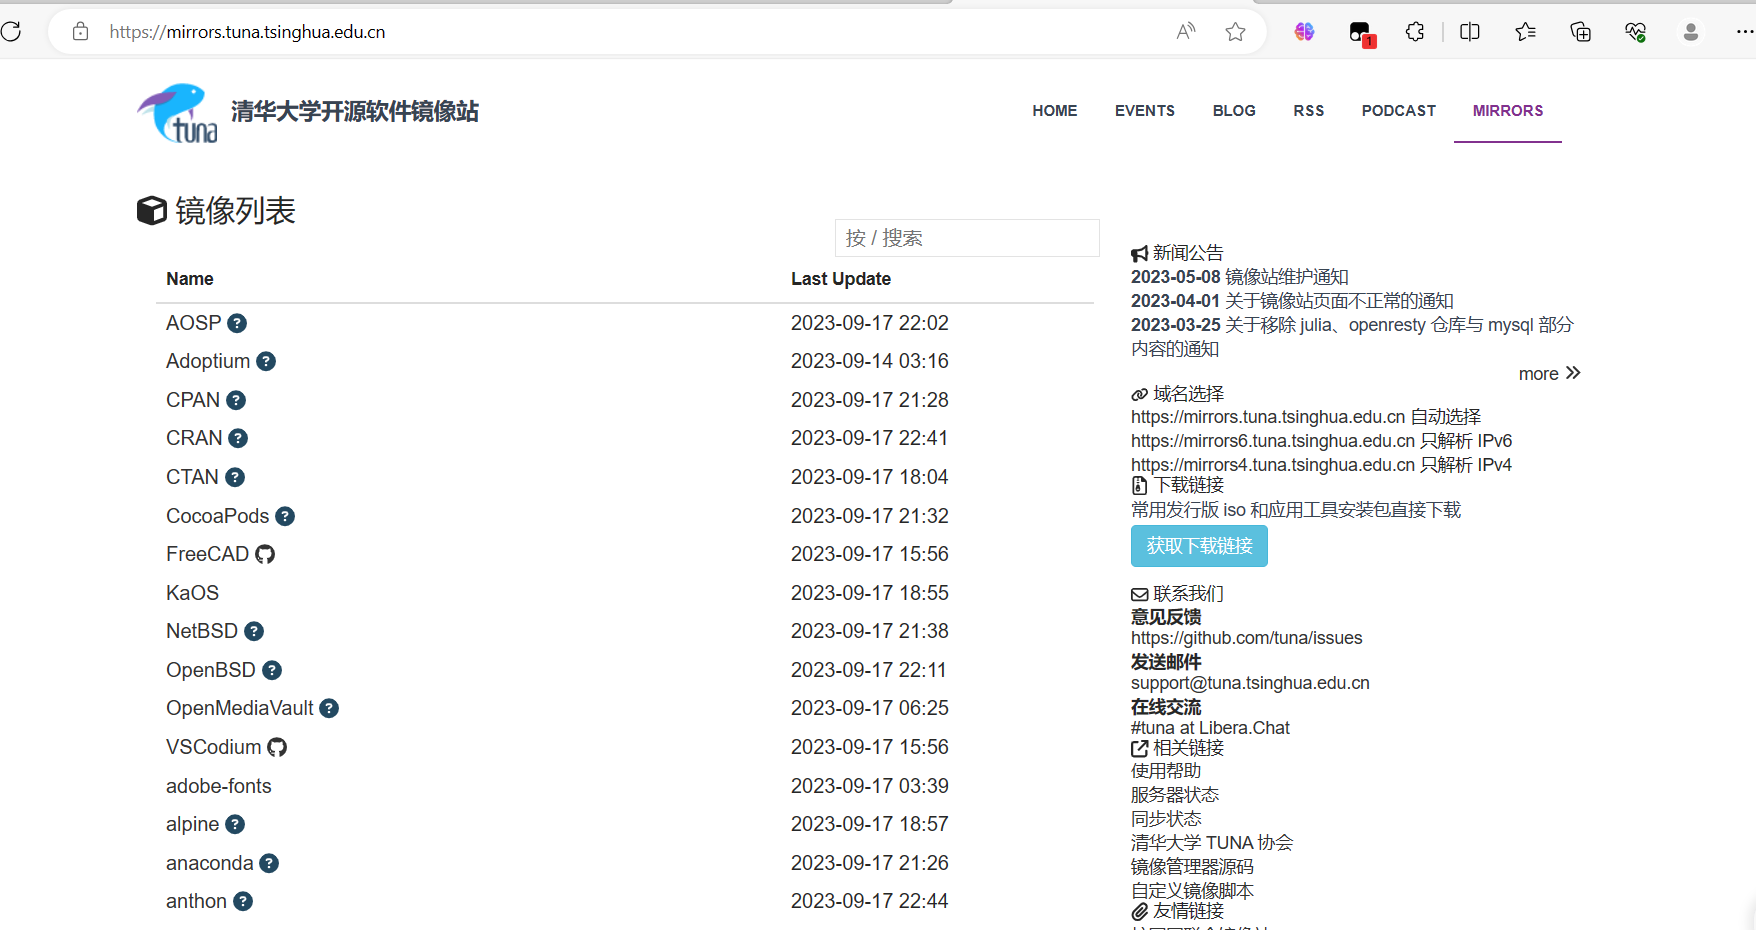The image size is (1756, 930).
Task: Click GitHub icon next to VSCodium
Action: (x=277, y=747)
